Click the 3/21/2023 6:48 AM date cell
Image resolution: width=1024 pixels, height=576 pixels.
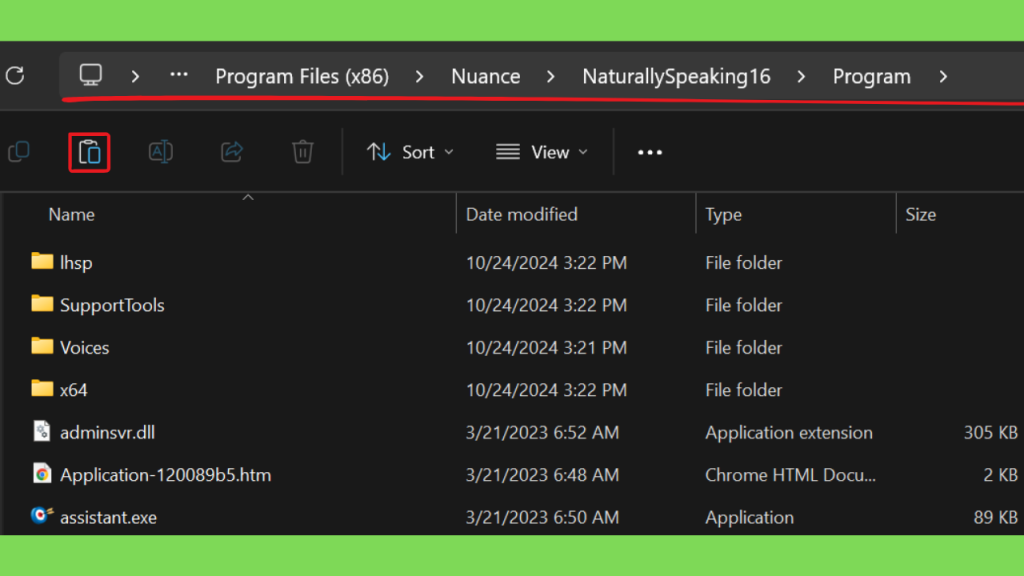[543, 475]
